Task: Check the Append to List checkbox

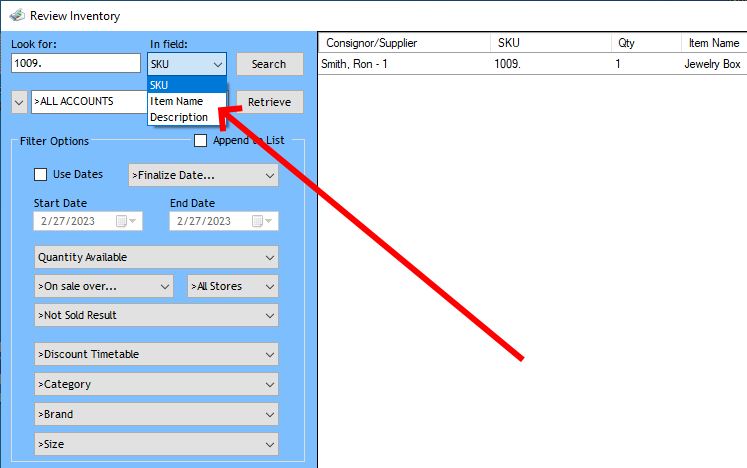Action: [201, 141]
